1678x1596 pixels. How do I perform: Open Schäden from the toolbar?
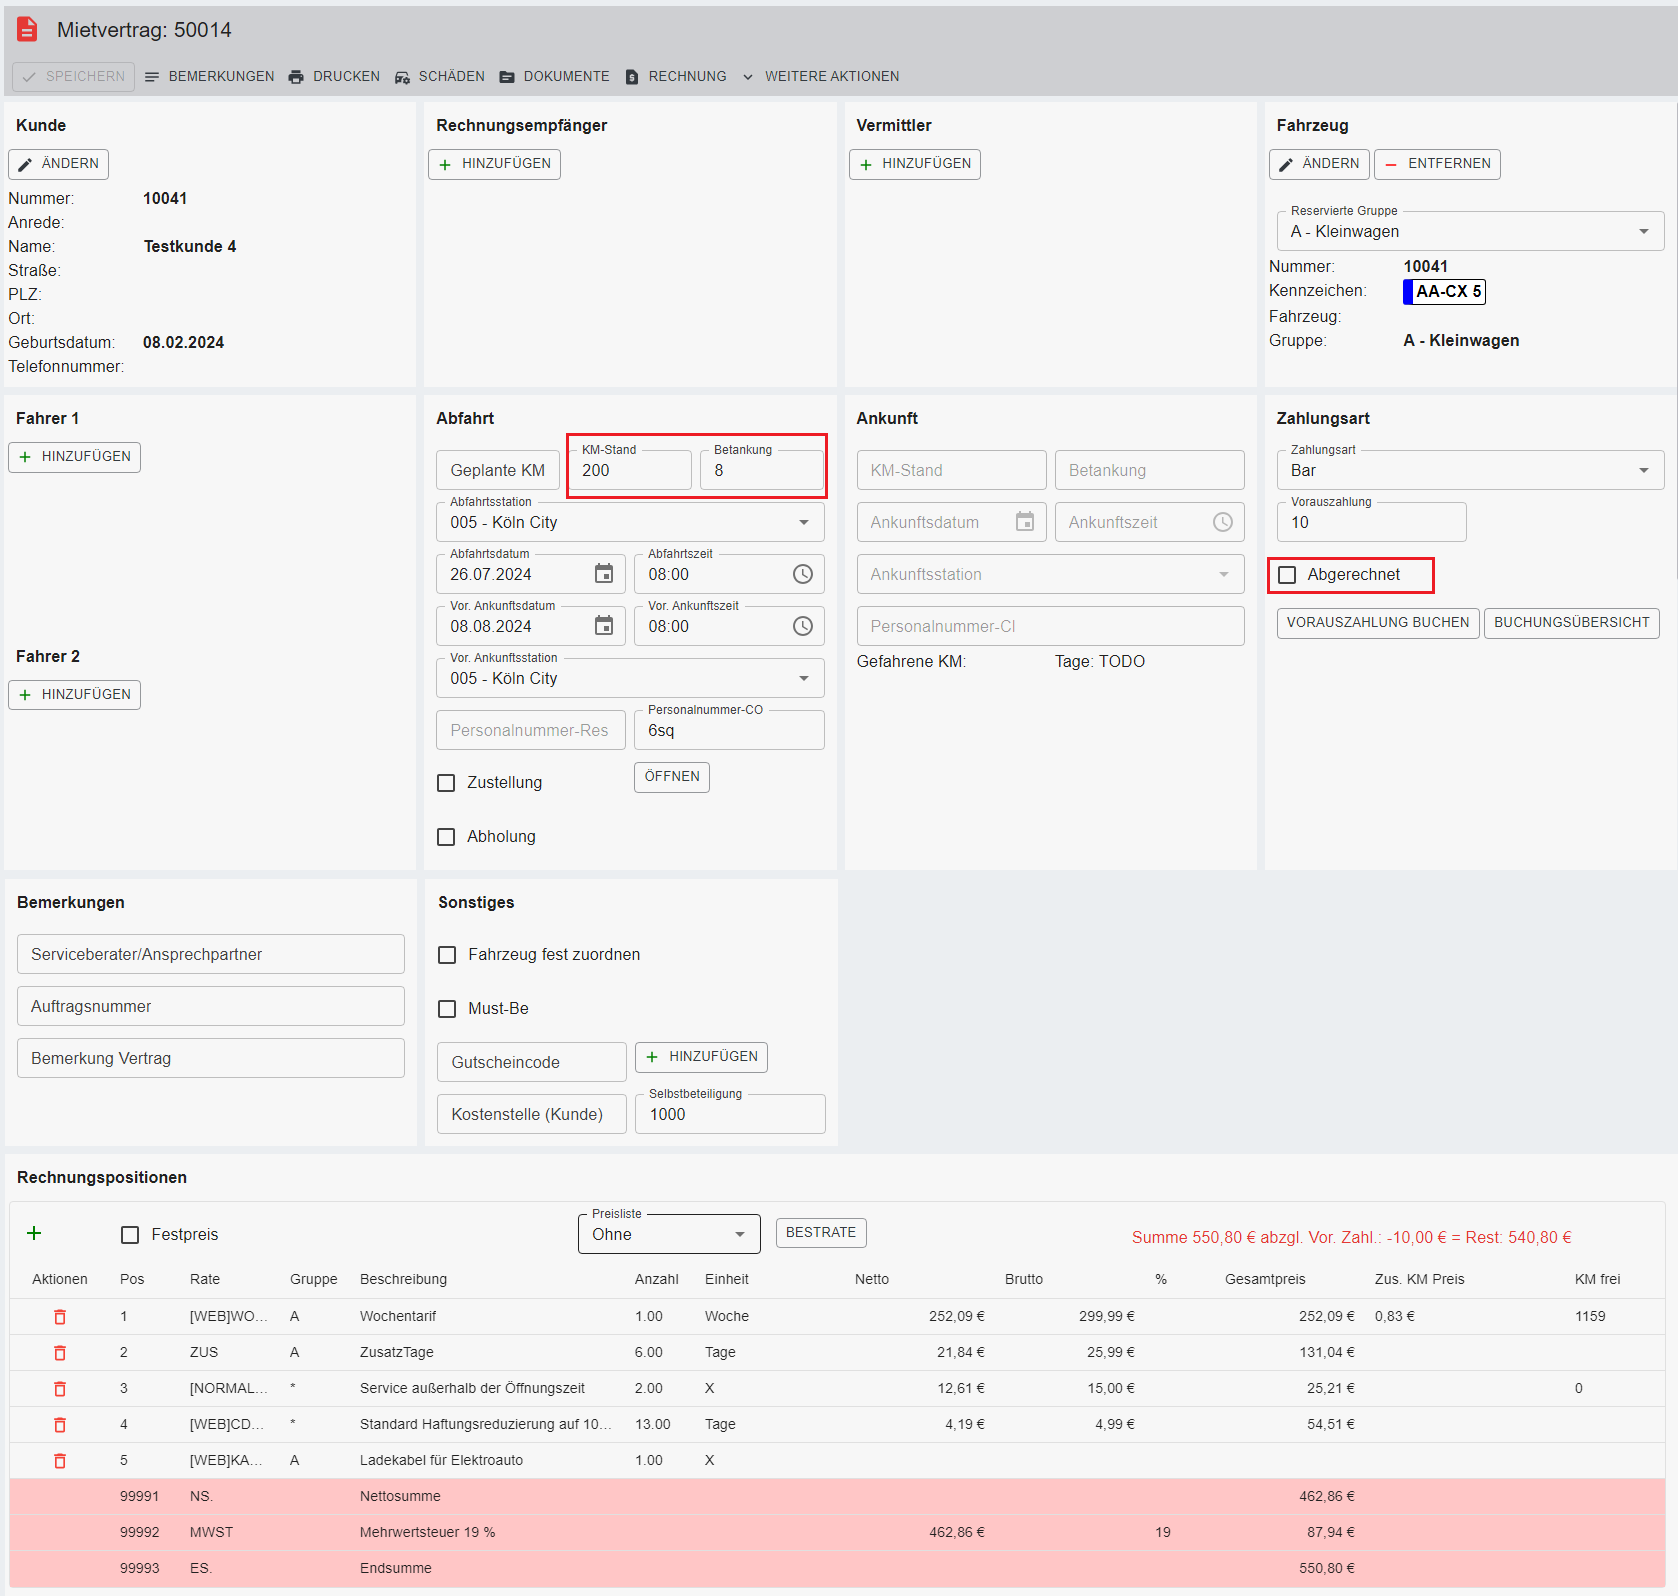click(x=440, y=77)
